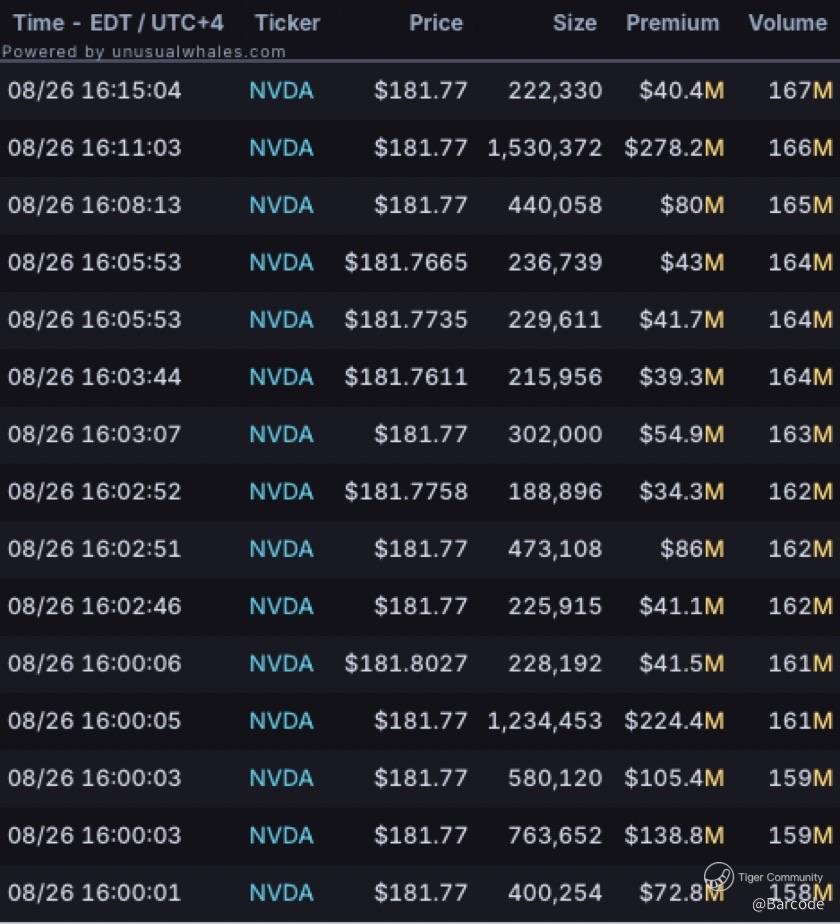Click NVDA ticker in the 16:00:01 row
Image resolution: width=840 pixels, height=924 pixels.
281,892
